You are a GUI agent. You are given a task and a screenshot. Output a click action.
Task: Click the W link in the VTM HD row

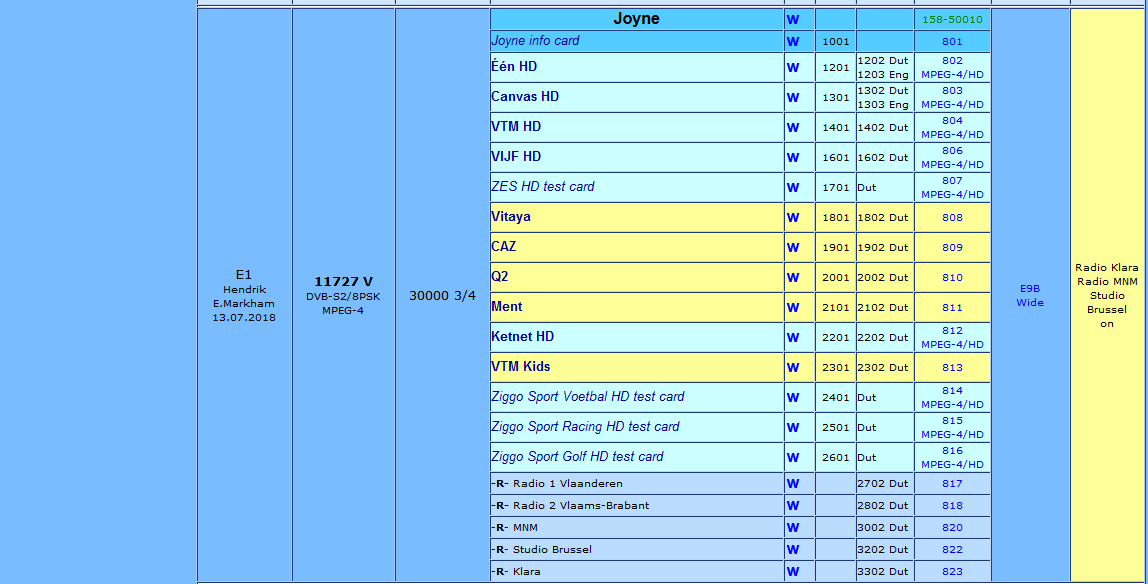tap(793, 127)
